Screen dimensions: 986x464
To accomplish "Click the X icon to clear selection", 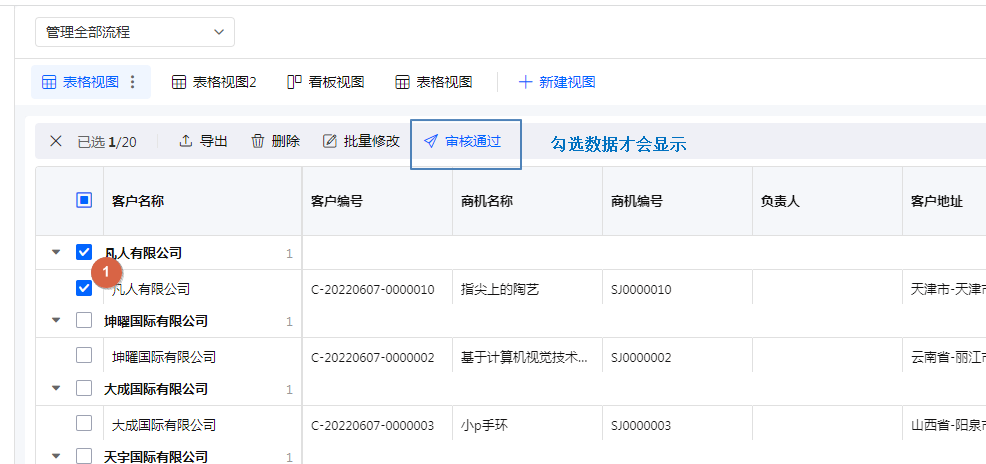I will (x=56, y=142).
